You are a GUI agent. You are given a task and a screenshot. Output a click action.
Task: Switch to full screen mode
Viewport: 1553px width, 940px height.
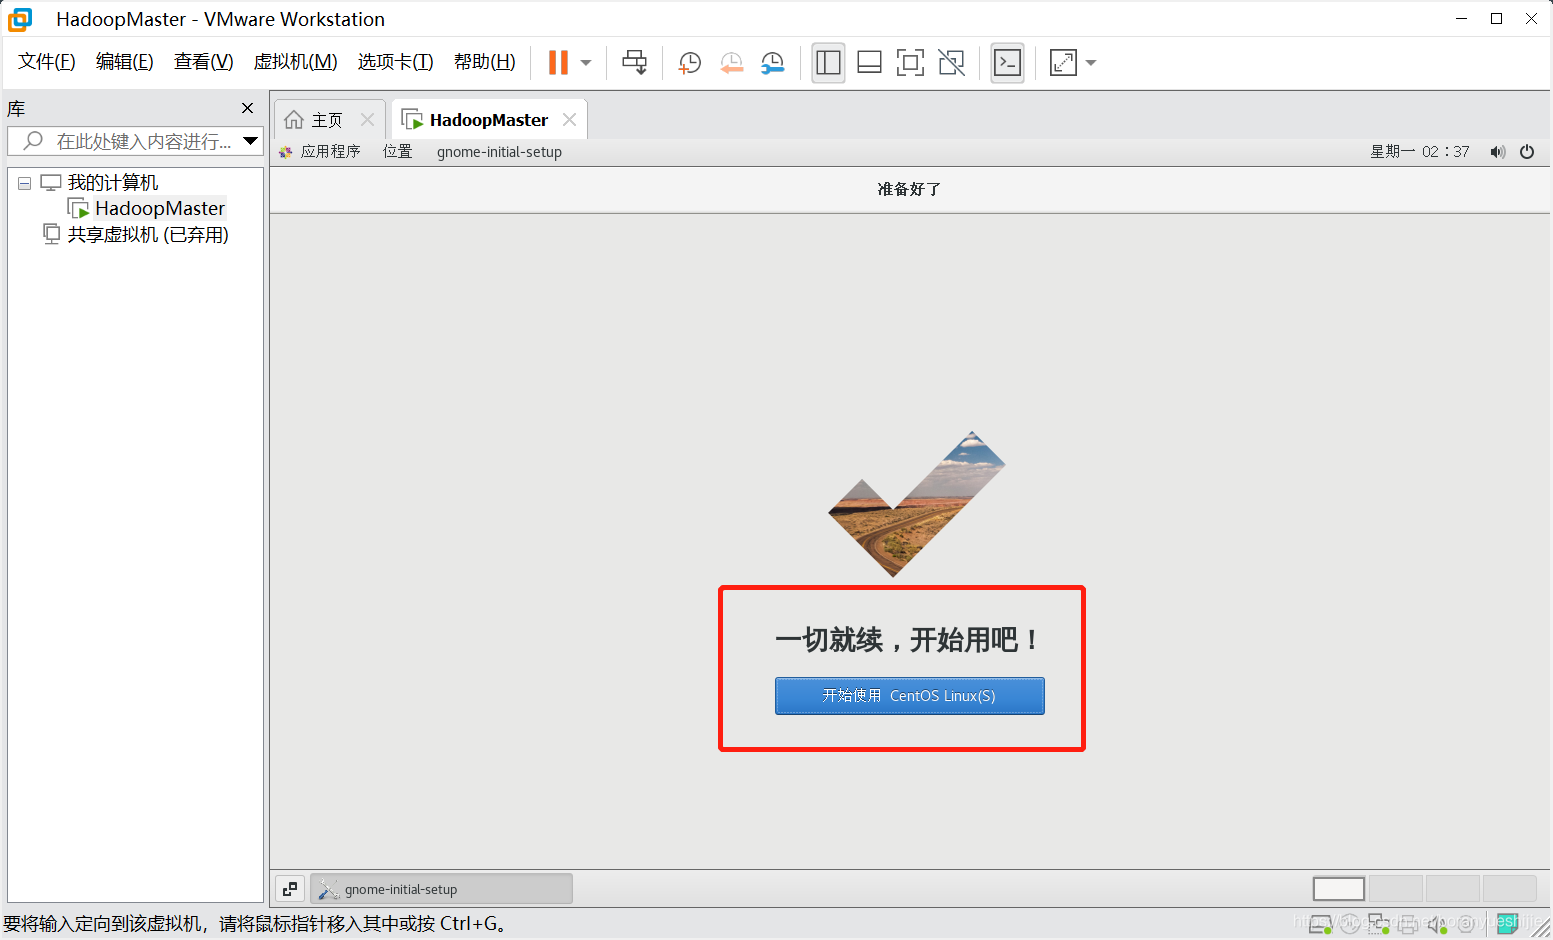(x=910, y=63)
